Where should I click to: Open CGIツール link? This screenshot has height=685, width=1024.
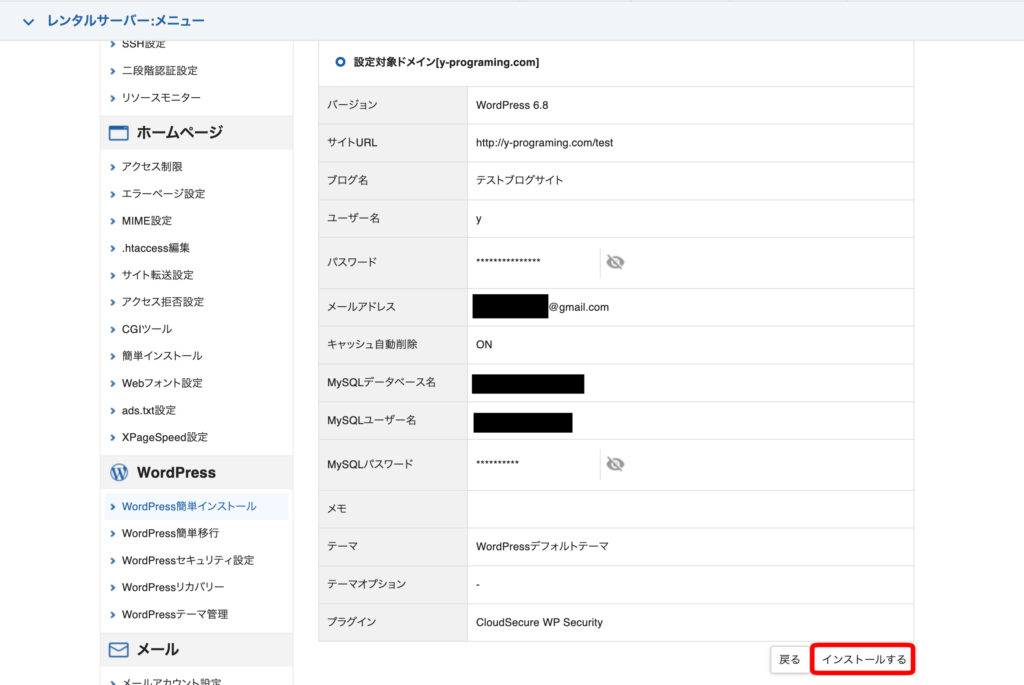tap(147, 329)
